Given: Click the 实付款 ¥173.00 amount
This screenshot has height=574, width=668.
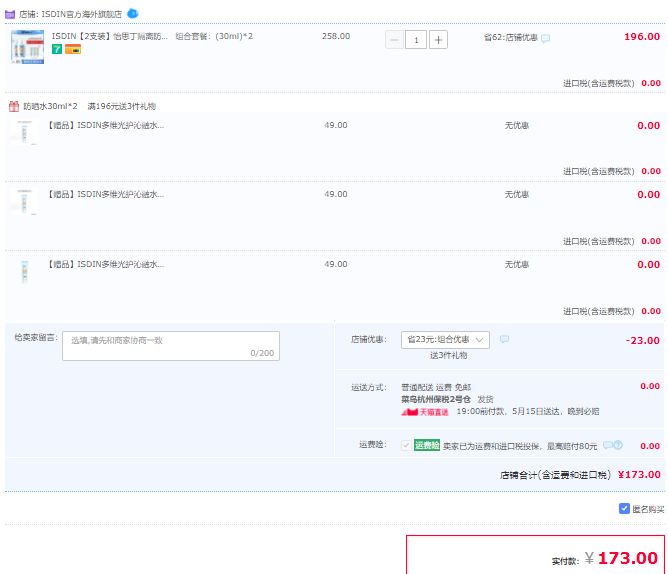Looking at the screenshot, I should [x=622, y=558].
